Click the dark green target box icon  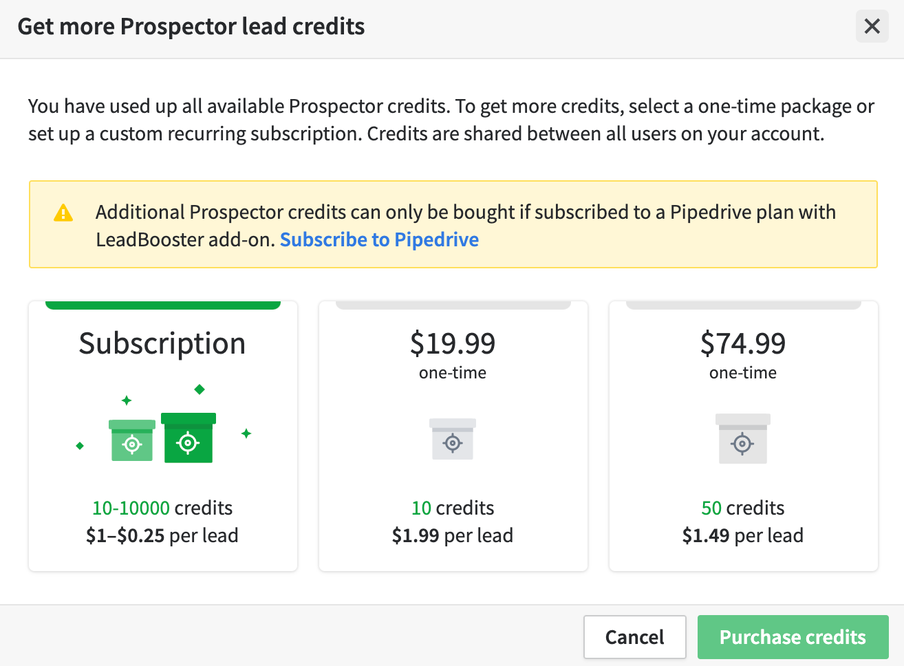(189, 438)
